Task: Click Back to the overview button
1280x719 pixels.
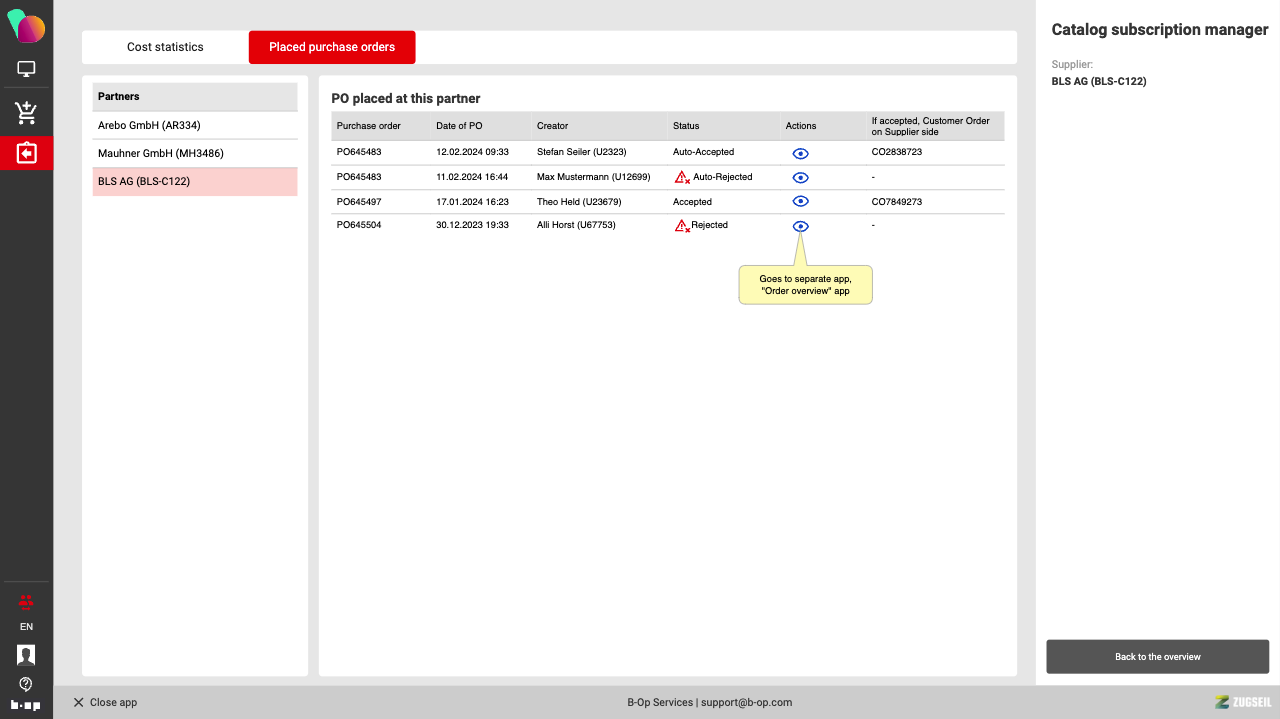Action: tap(1157, 657)
